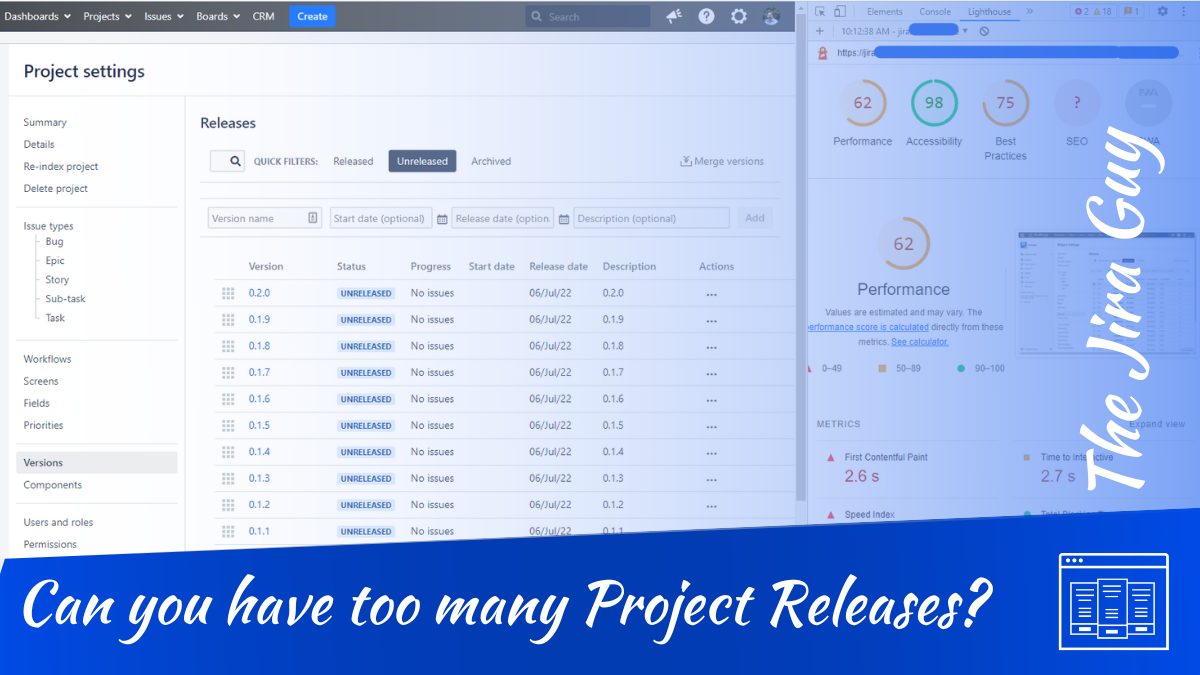Screen dimensions: 1200x675
Task: Click the DevTools inspect element icon
Action: [x=819, y=11]
